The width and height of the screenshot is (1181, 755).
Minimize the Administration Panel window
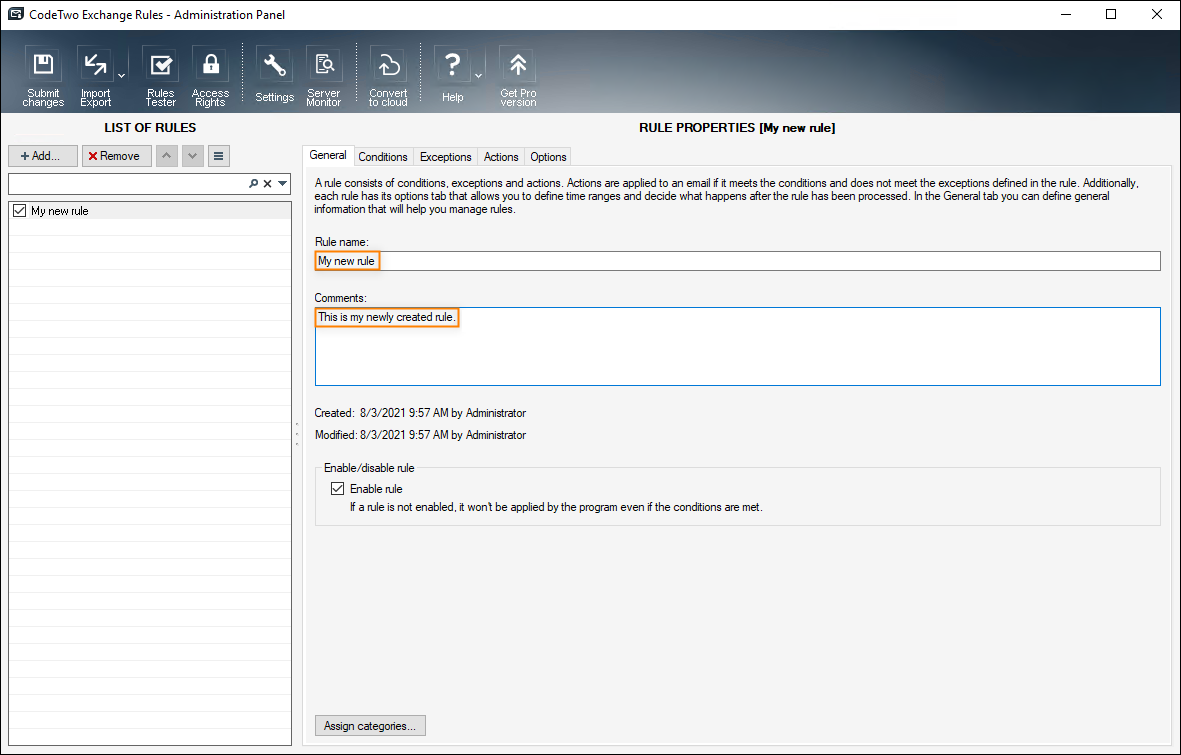pos(1066,14)
